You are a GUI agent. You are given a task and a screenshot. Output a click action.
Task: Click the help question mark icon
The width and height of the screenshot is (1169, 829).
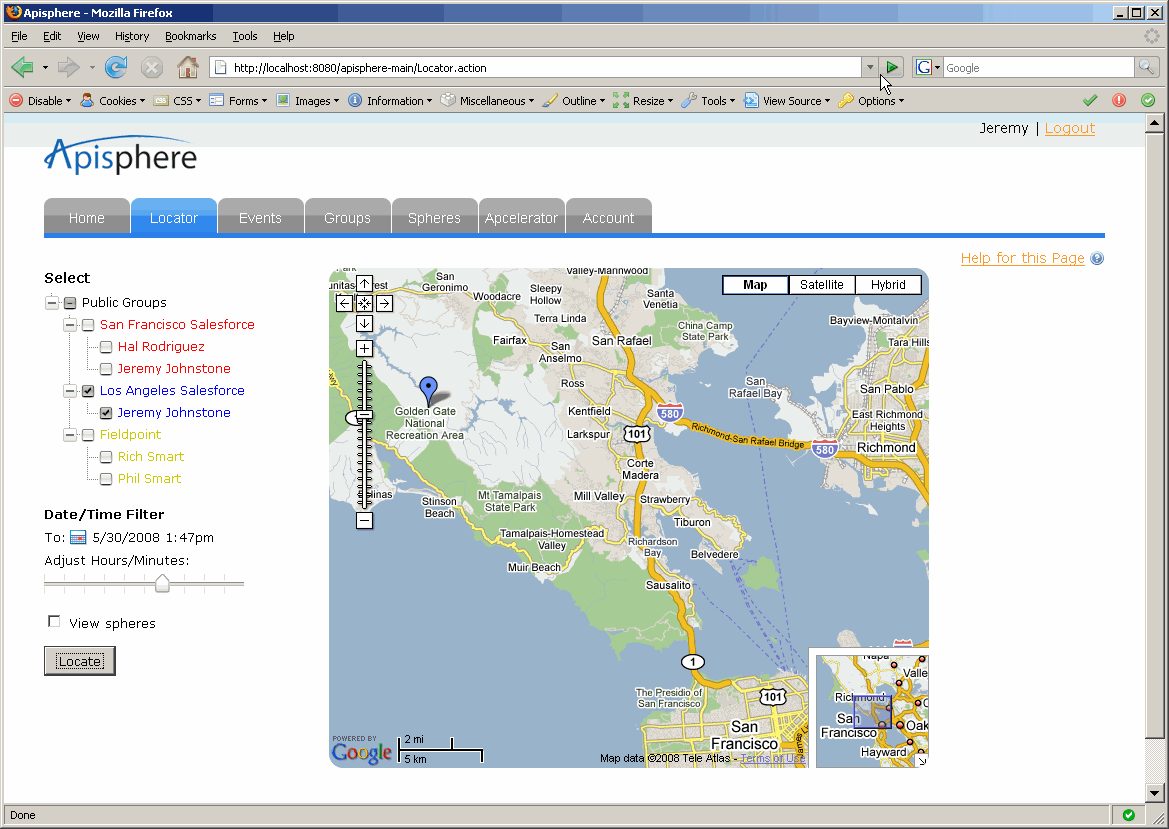(x=1097, y=259)
